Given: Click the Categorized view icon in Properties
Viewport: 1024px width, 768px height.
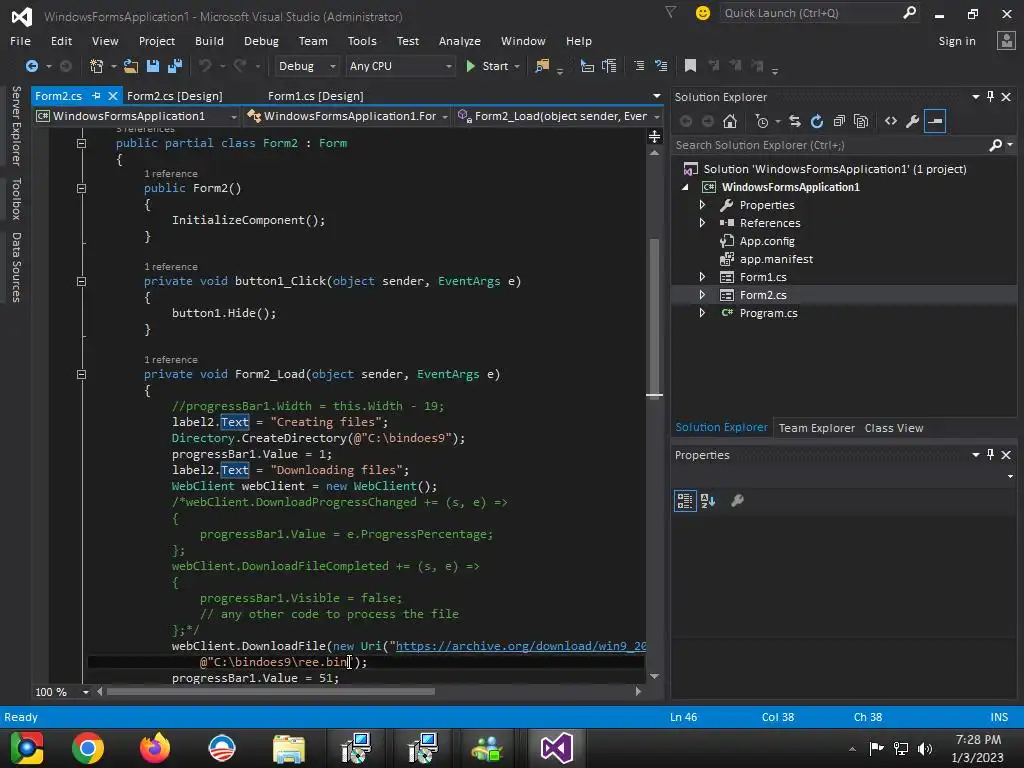Looking at the screenshot, I should click(x=685, y=501).
